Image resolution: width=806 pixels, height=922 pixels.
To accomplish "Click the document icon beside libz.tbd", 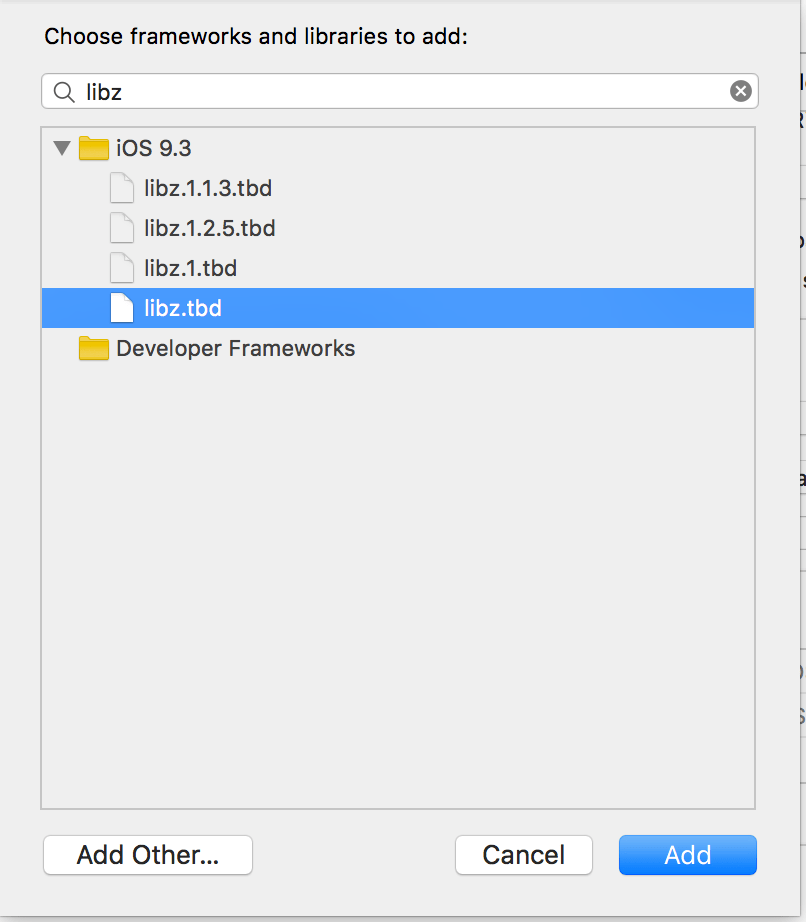I will (x=121, y=308).
